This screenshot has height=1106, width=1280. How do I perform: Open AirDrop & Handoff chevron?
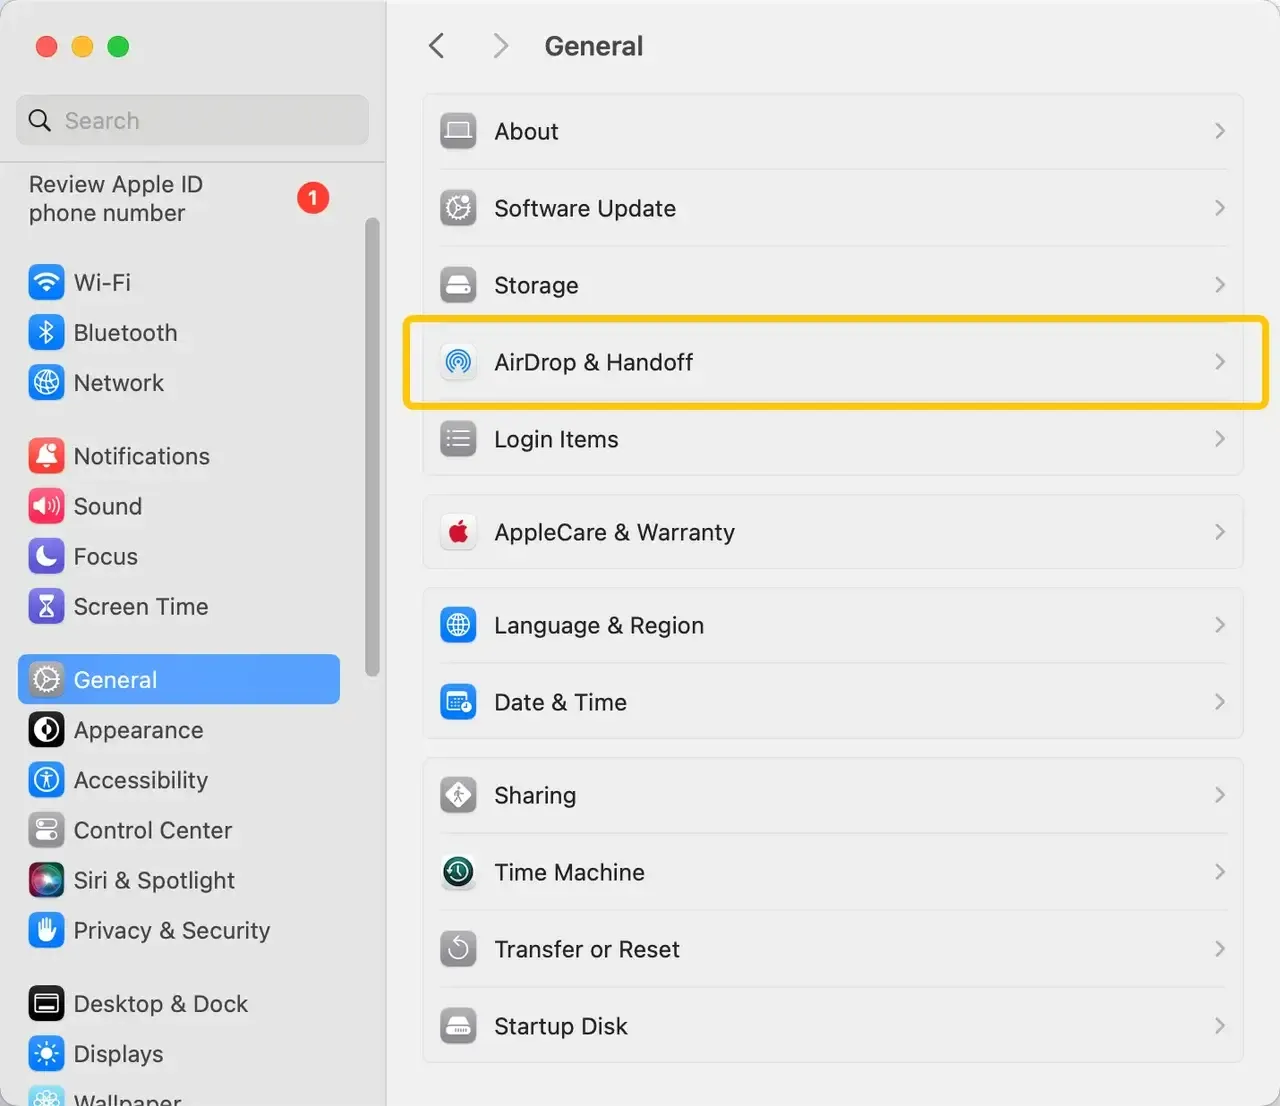pyautogui.click(x=1220, y=362)
